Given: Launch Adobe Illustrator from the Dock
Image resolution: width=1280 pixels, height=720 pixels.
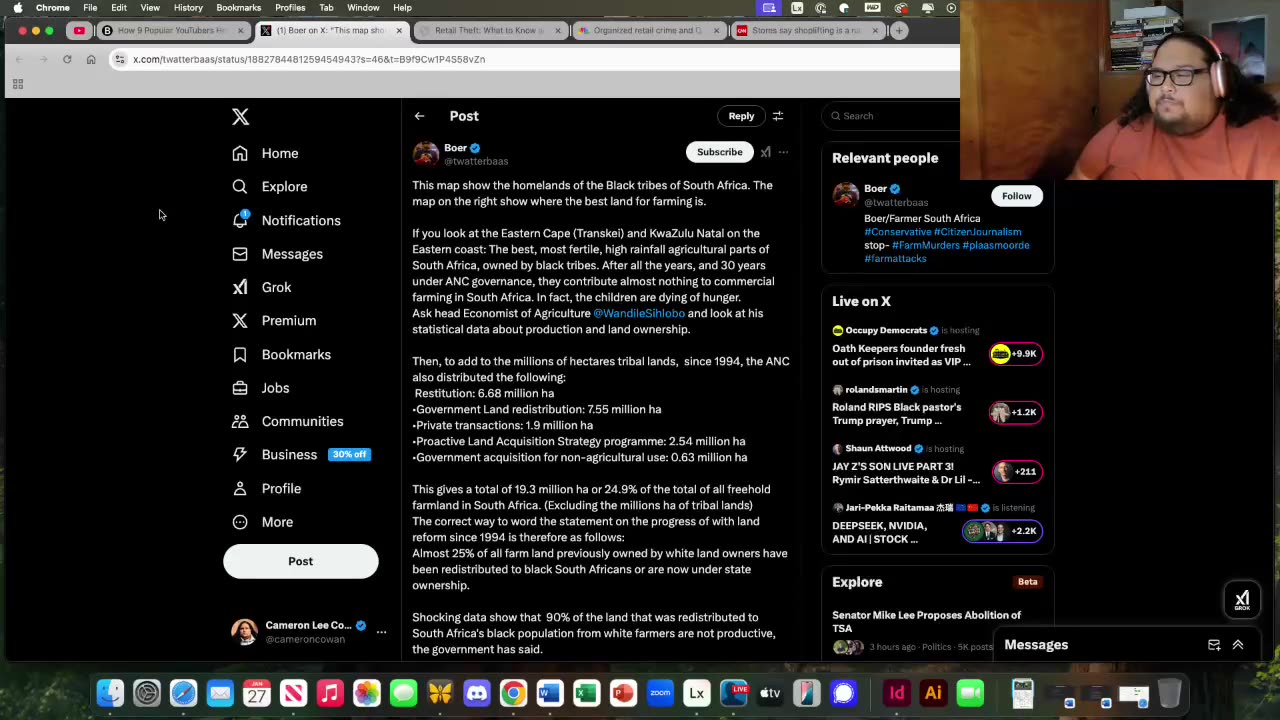Looking at the screenshot, I should coord(933,693).
